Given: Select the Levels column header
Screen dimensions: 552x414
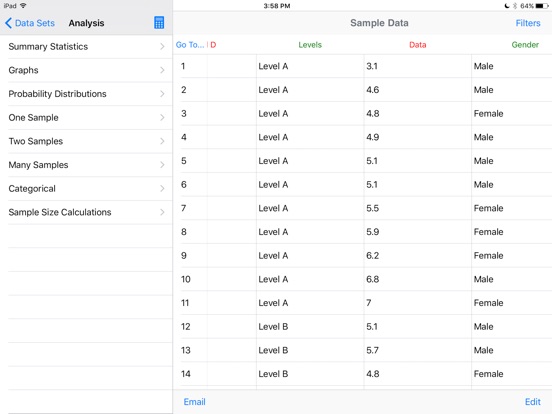Looking at the screenshot, I should pyautogui.click(x=310, y=45).
